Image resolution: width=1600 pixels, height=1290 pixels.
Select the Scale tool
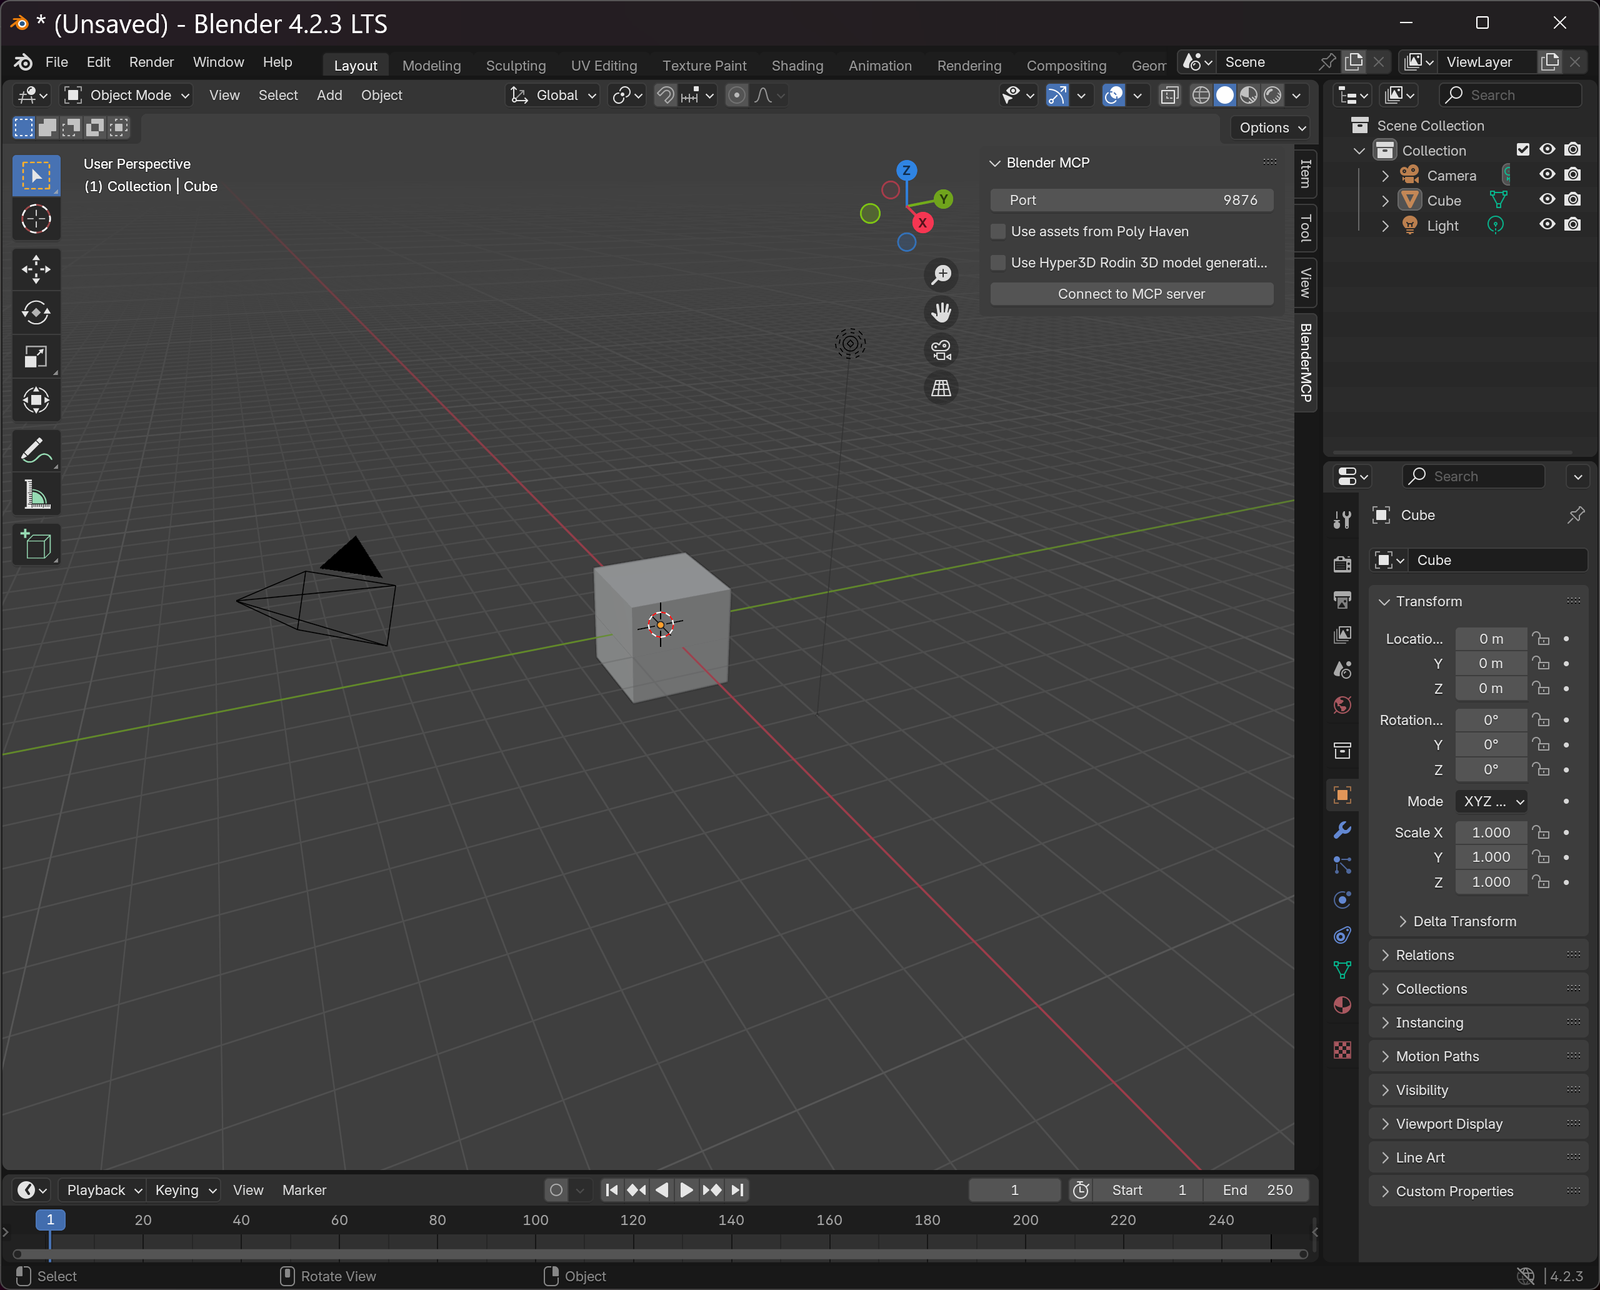pyautogui.click(x=36, y=357)
